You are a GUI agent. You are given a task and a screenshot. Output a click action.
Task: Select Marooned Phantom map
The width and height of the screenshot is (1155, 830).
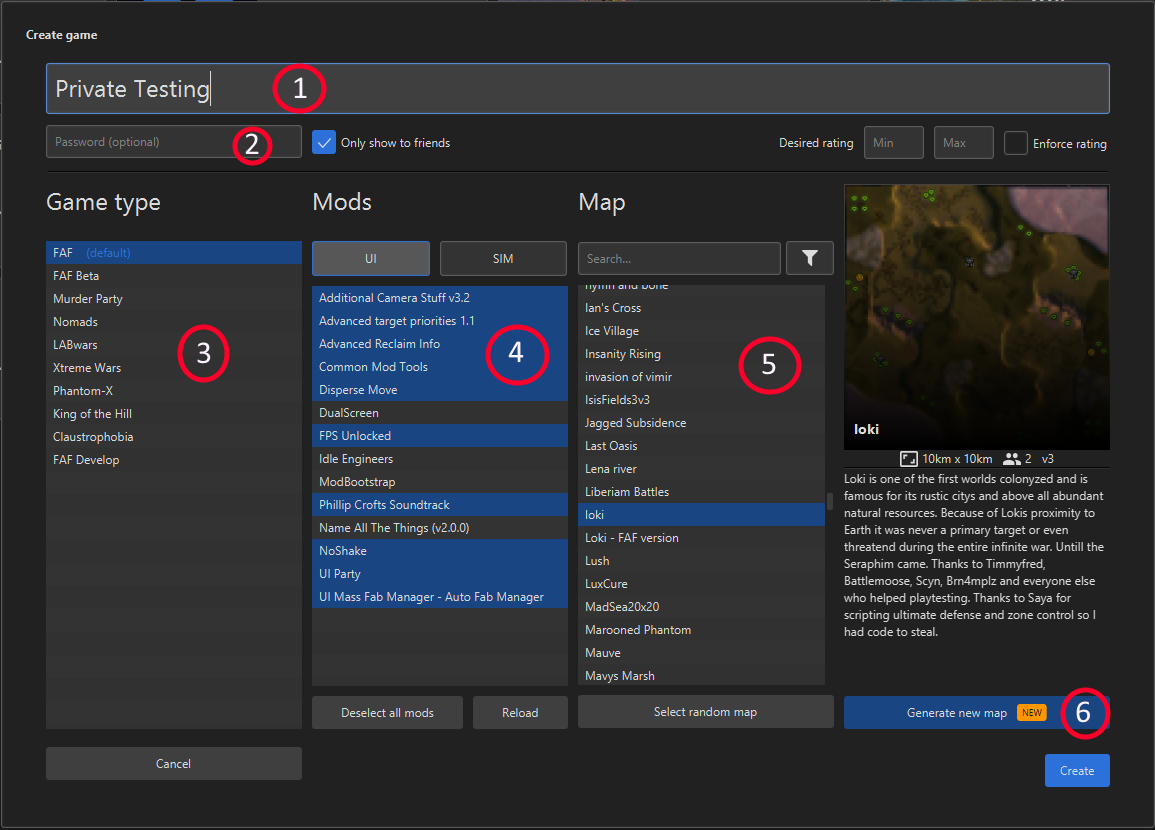click(701, 630)
